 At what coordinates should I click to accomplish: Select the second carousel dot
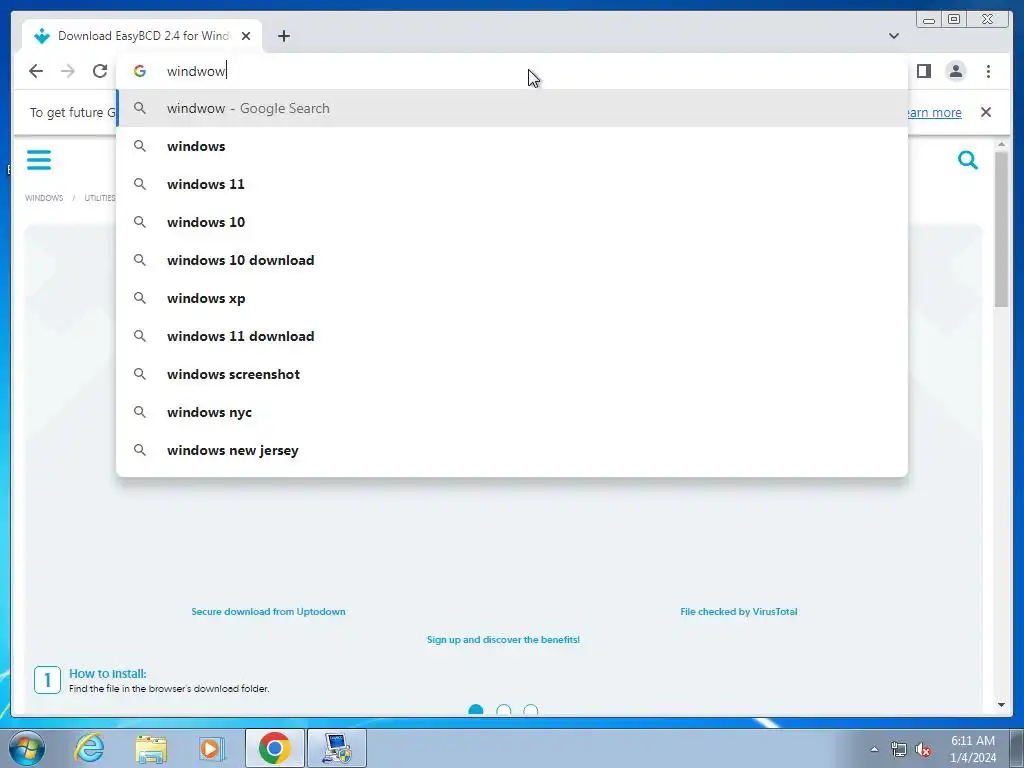pyautogui.click(x=504, y=711)
